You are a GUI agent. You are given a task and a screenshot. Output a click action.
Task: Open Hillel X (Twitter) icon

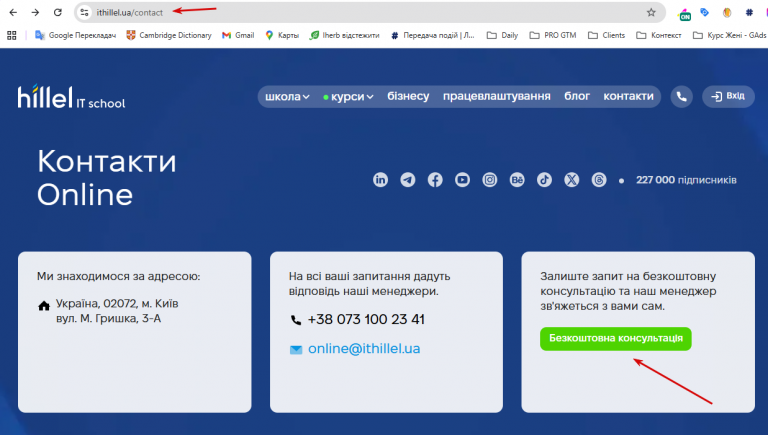tap(572, 180)
